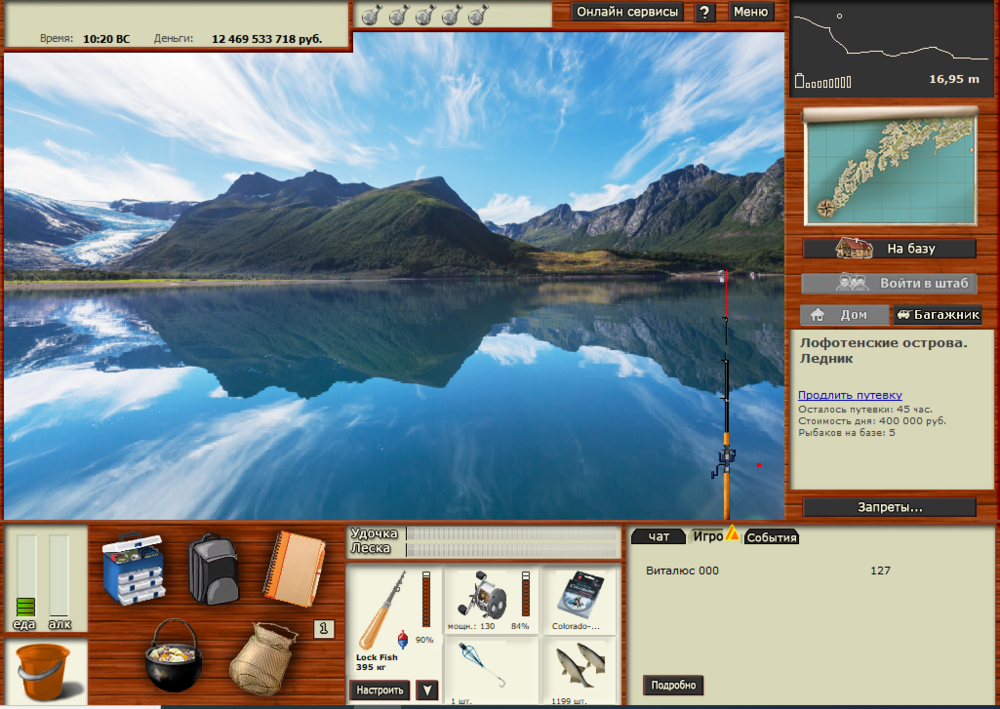1000x709 pixels.
Task: Click the orange bait bucket
Action: click(x=43, y=671)
